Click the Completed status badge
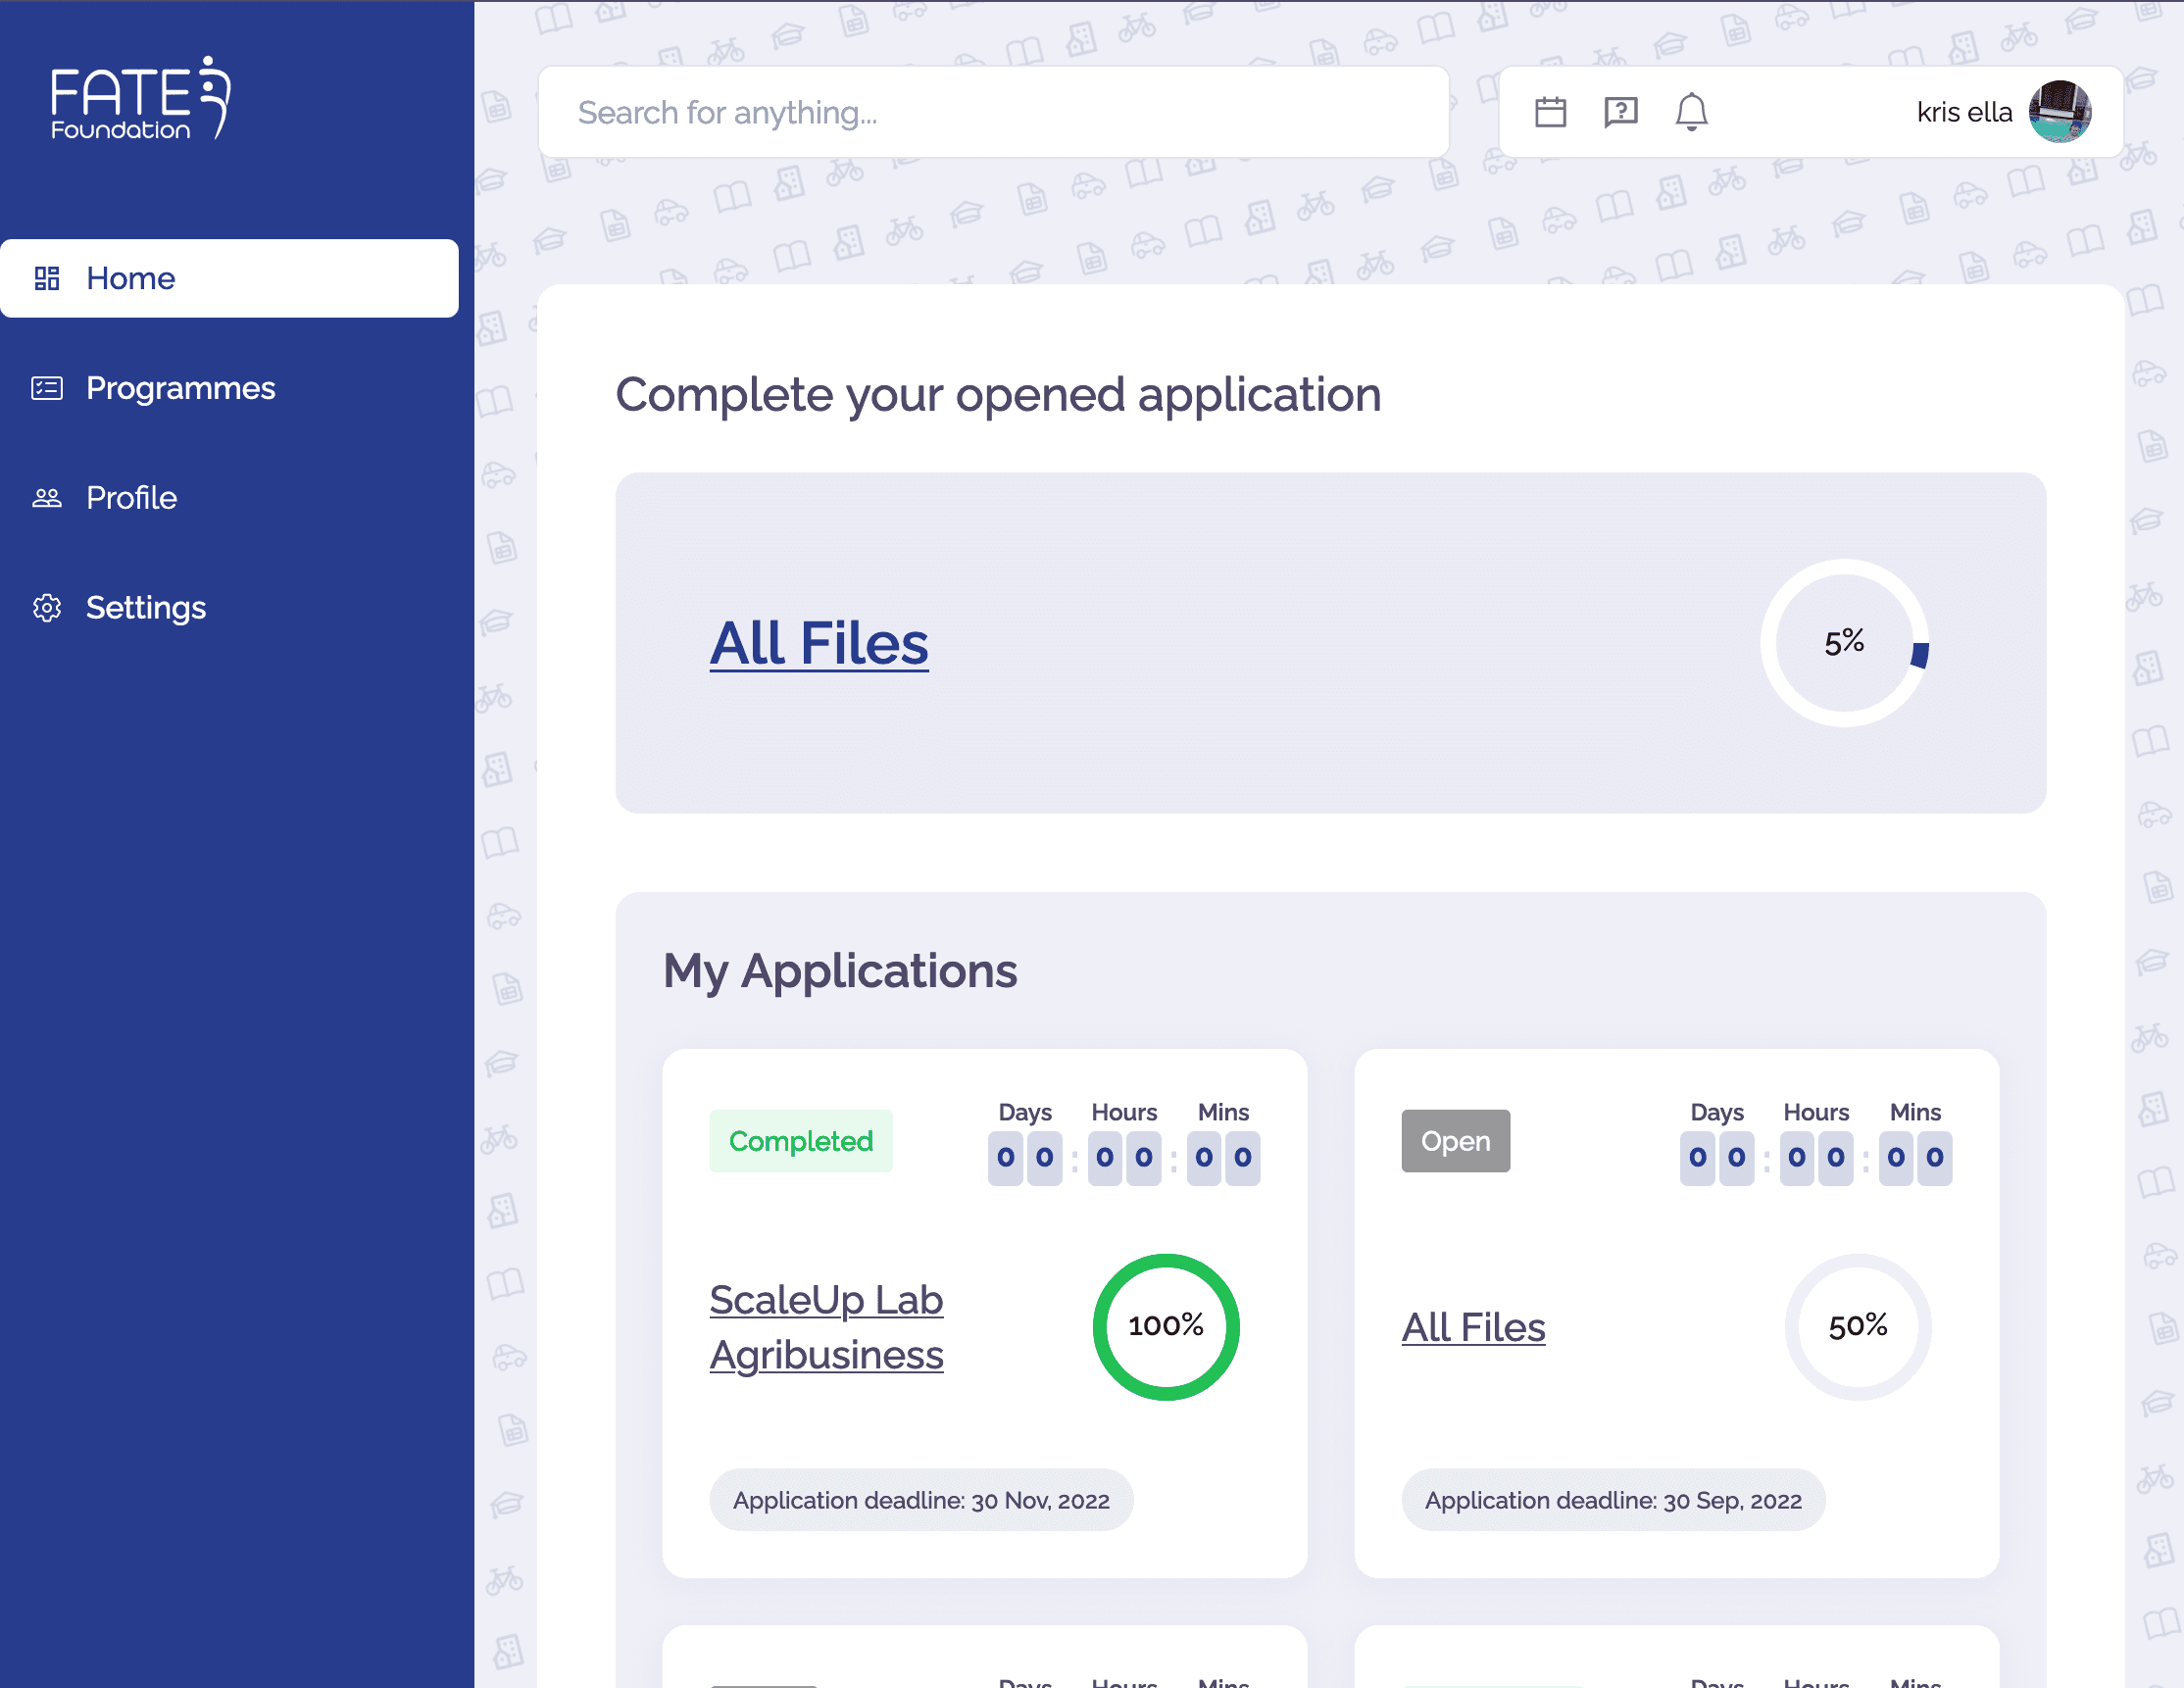This screenshot has height=1688, width=2184. pos(800,1141)
